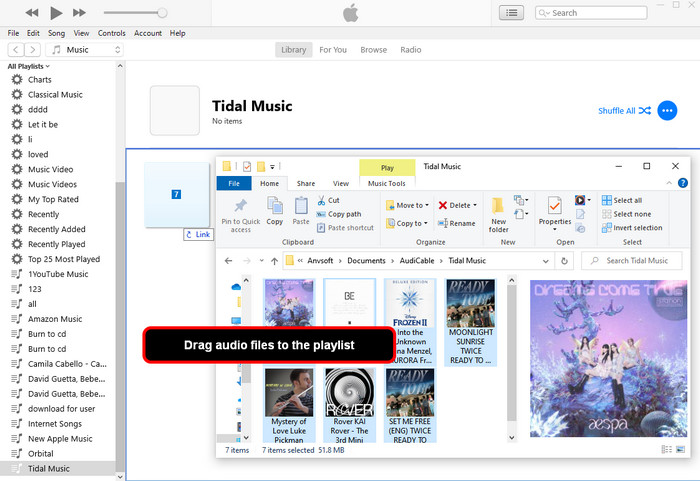The height and width of the screenshot is (481, 700).
Task: Click Select none in ribbon
Action: point(626,214)
